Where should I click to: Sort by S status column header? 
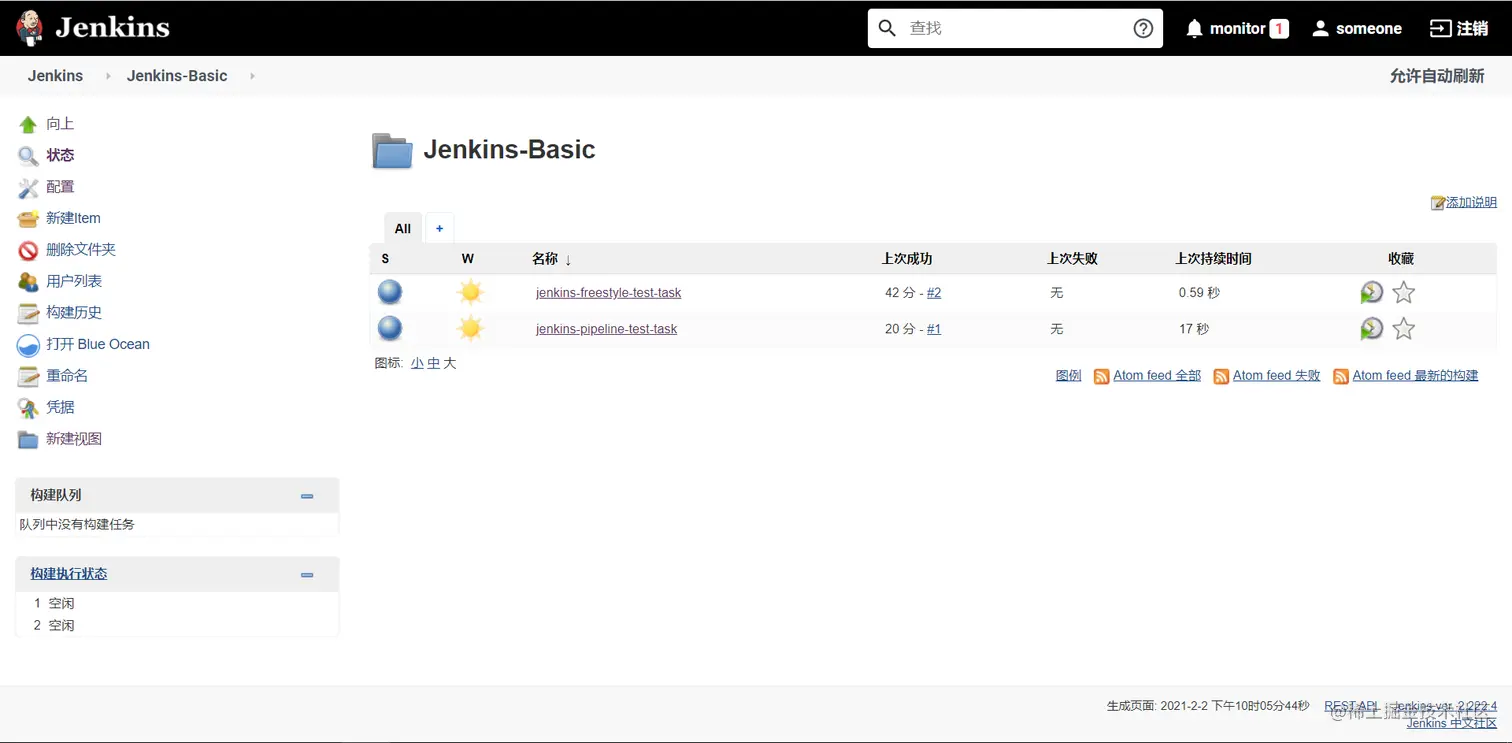tap(385, 259)
